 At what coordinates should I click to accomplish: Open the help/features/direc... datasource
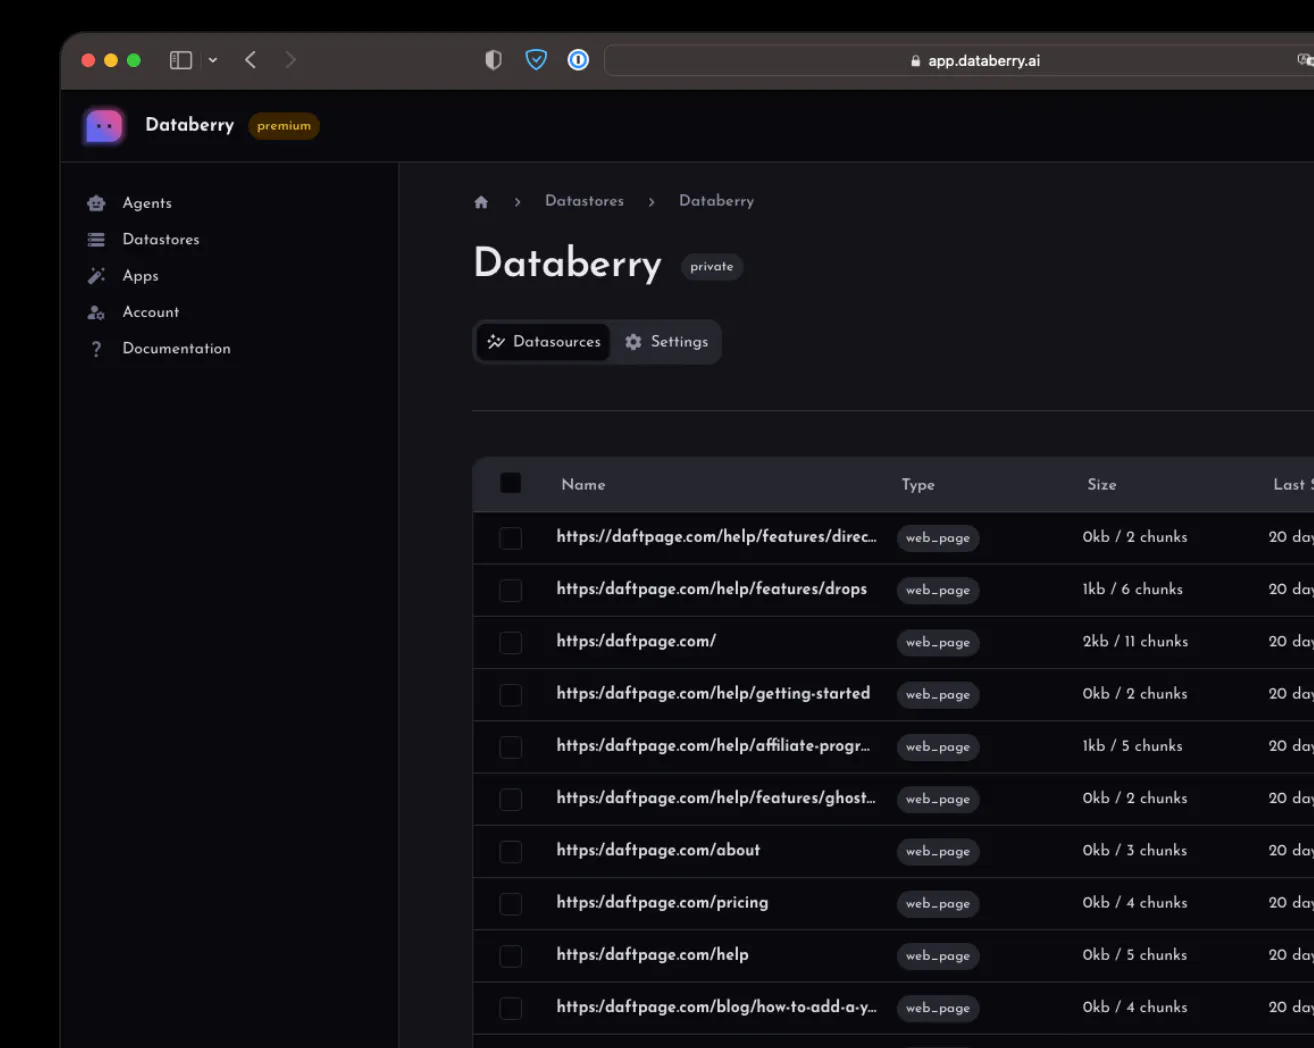coord(716,537)
